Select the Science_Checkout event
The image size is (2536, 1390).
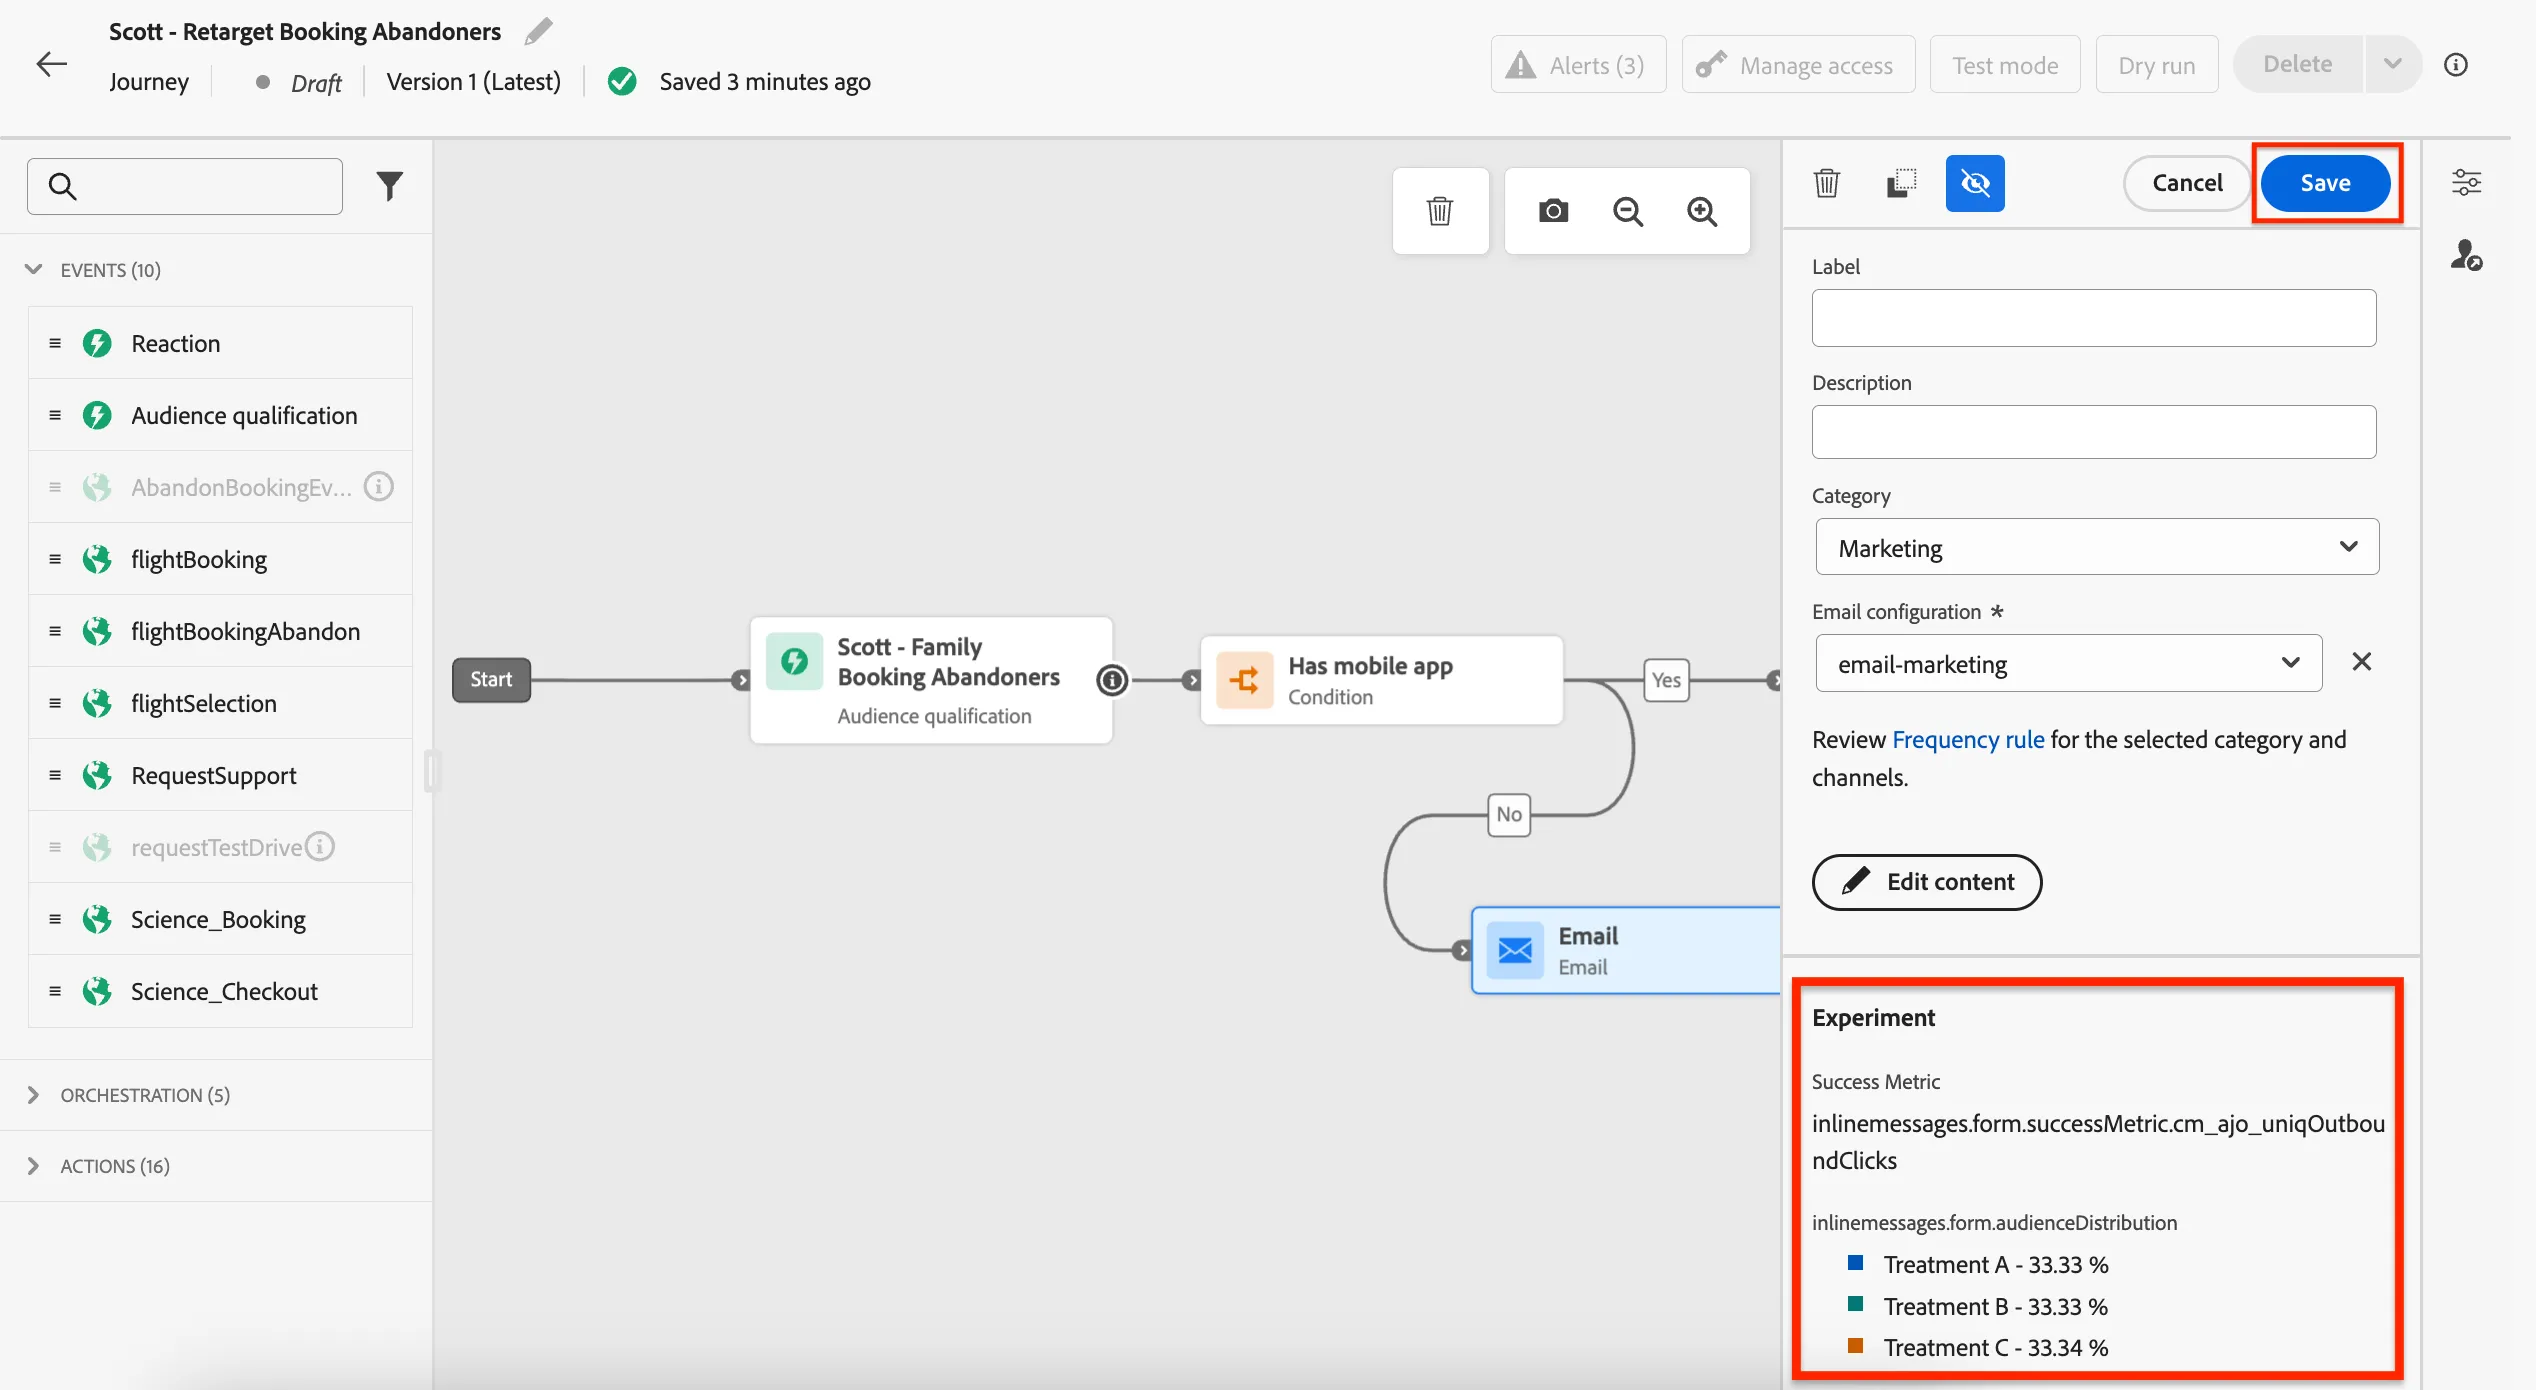(x=220, y=991)
